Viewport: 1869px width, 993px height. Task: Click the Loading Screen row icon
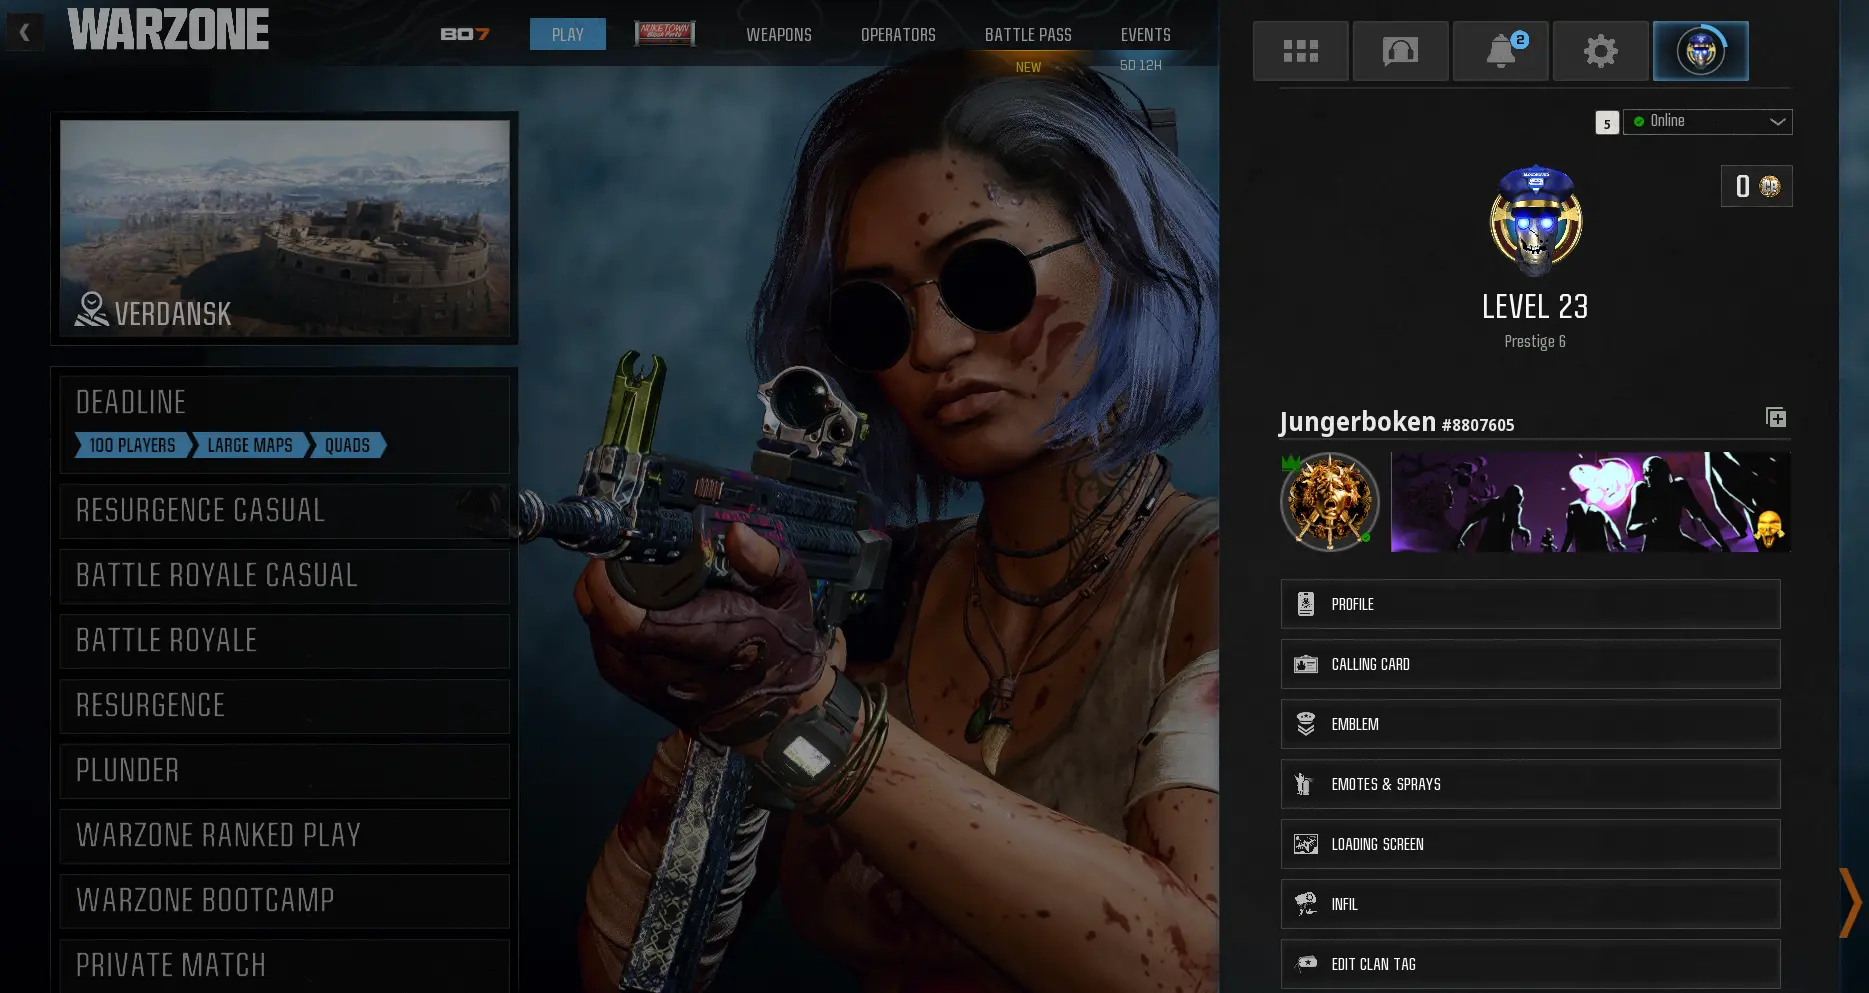[1305, 844]
